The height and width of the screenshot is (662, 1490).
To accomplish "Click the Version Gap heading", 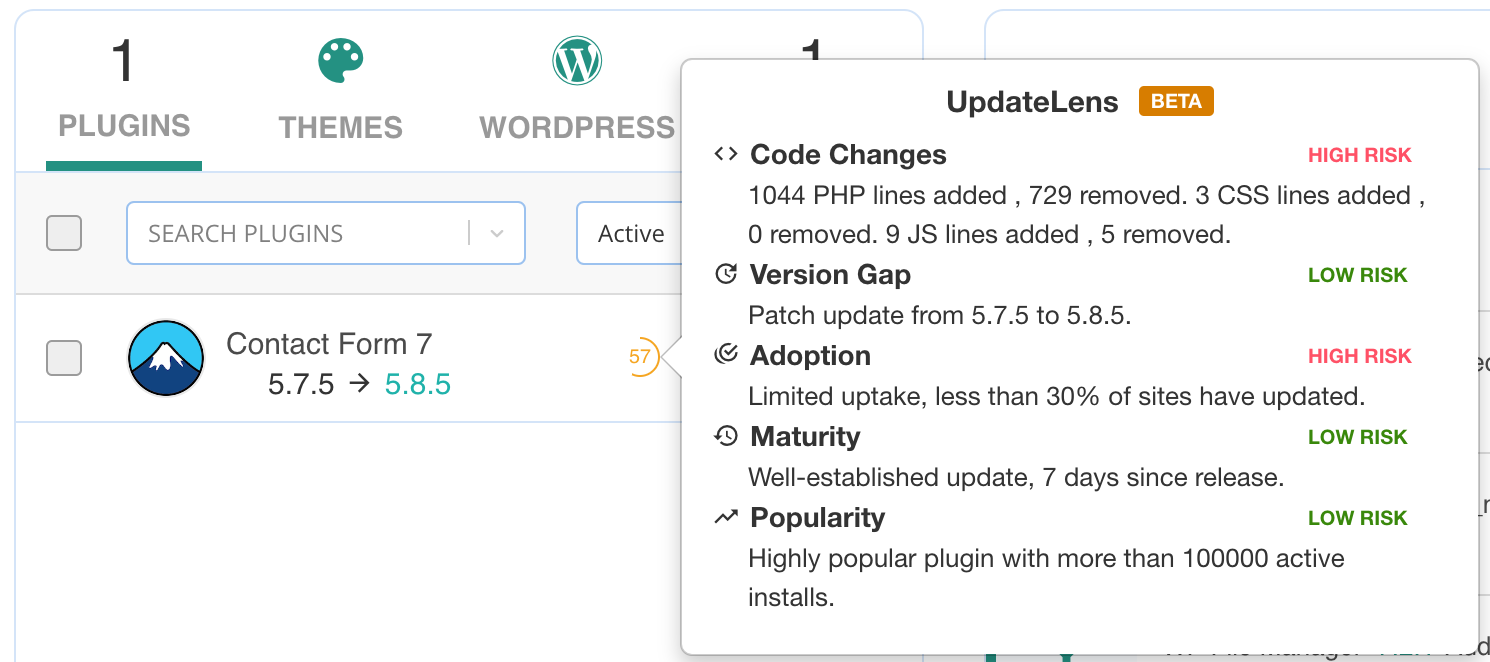I will pos(830,275).
